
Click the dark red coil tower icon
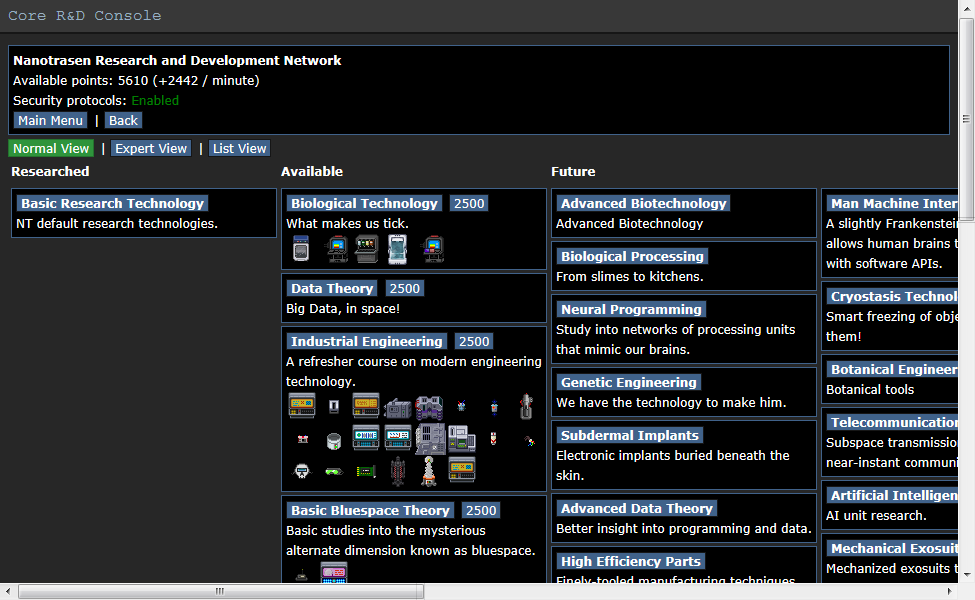click(398, 471)
